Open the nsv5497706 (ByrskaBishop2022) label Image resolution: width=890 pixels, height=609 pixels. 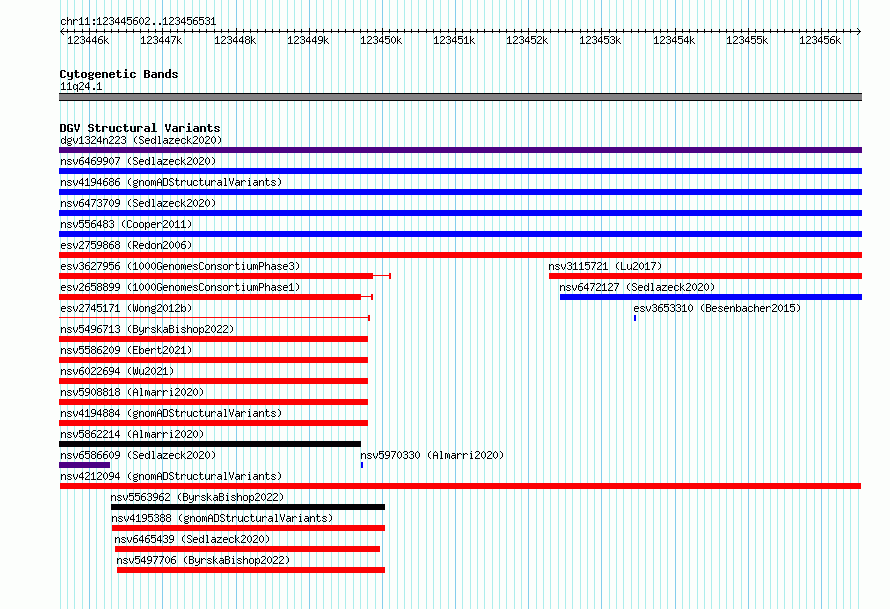203,560
